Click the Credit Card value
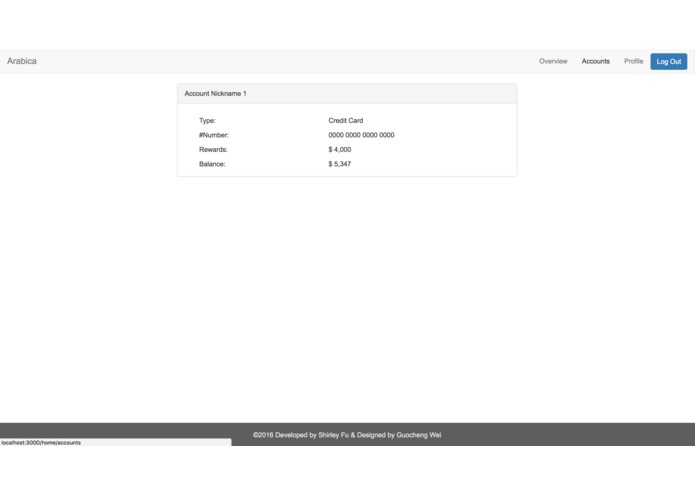This screenshot has width=695, height=494. (x=346, y=121)
